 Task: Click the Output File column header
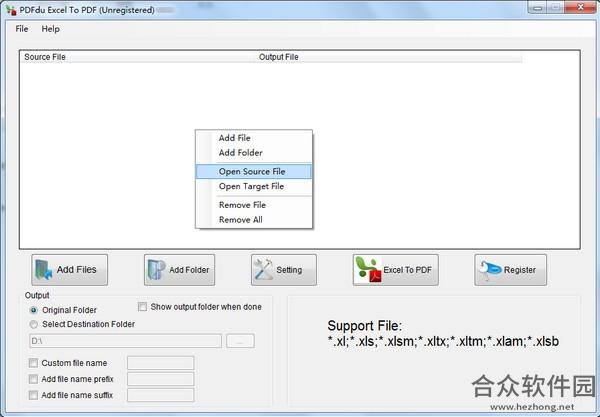click(x=389, y=57)
